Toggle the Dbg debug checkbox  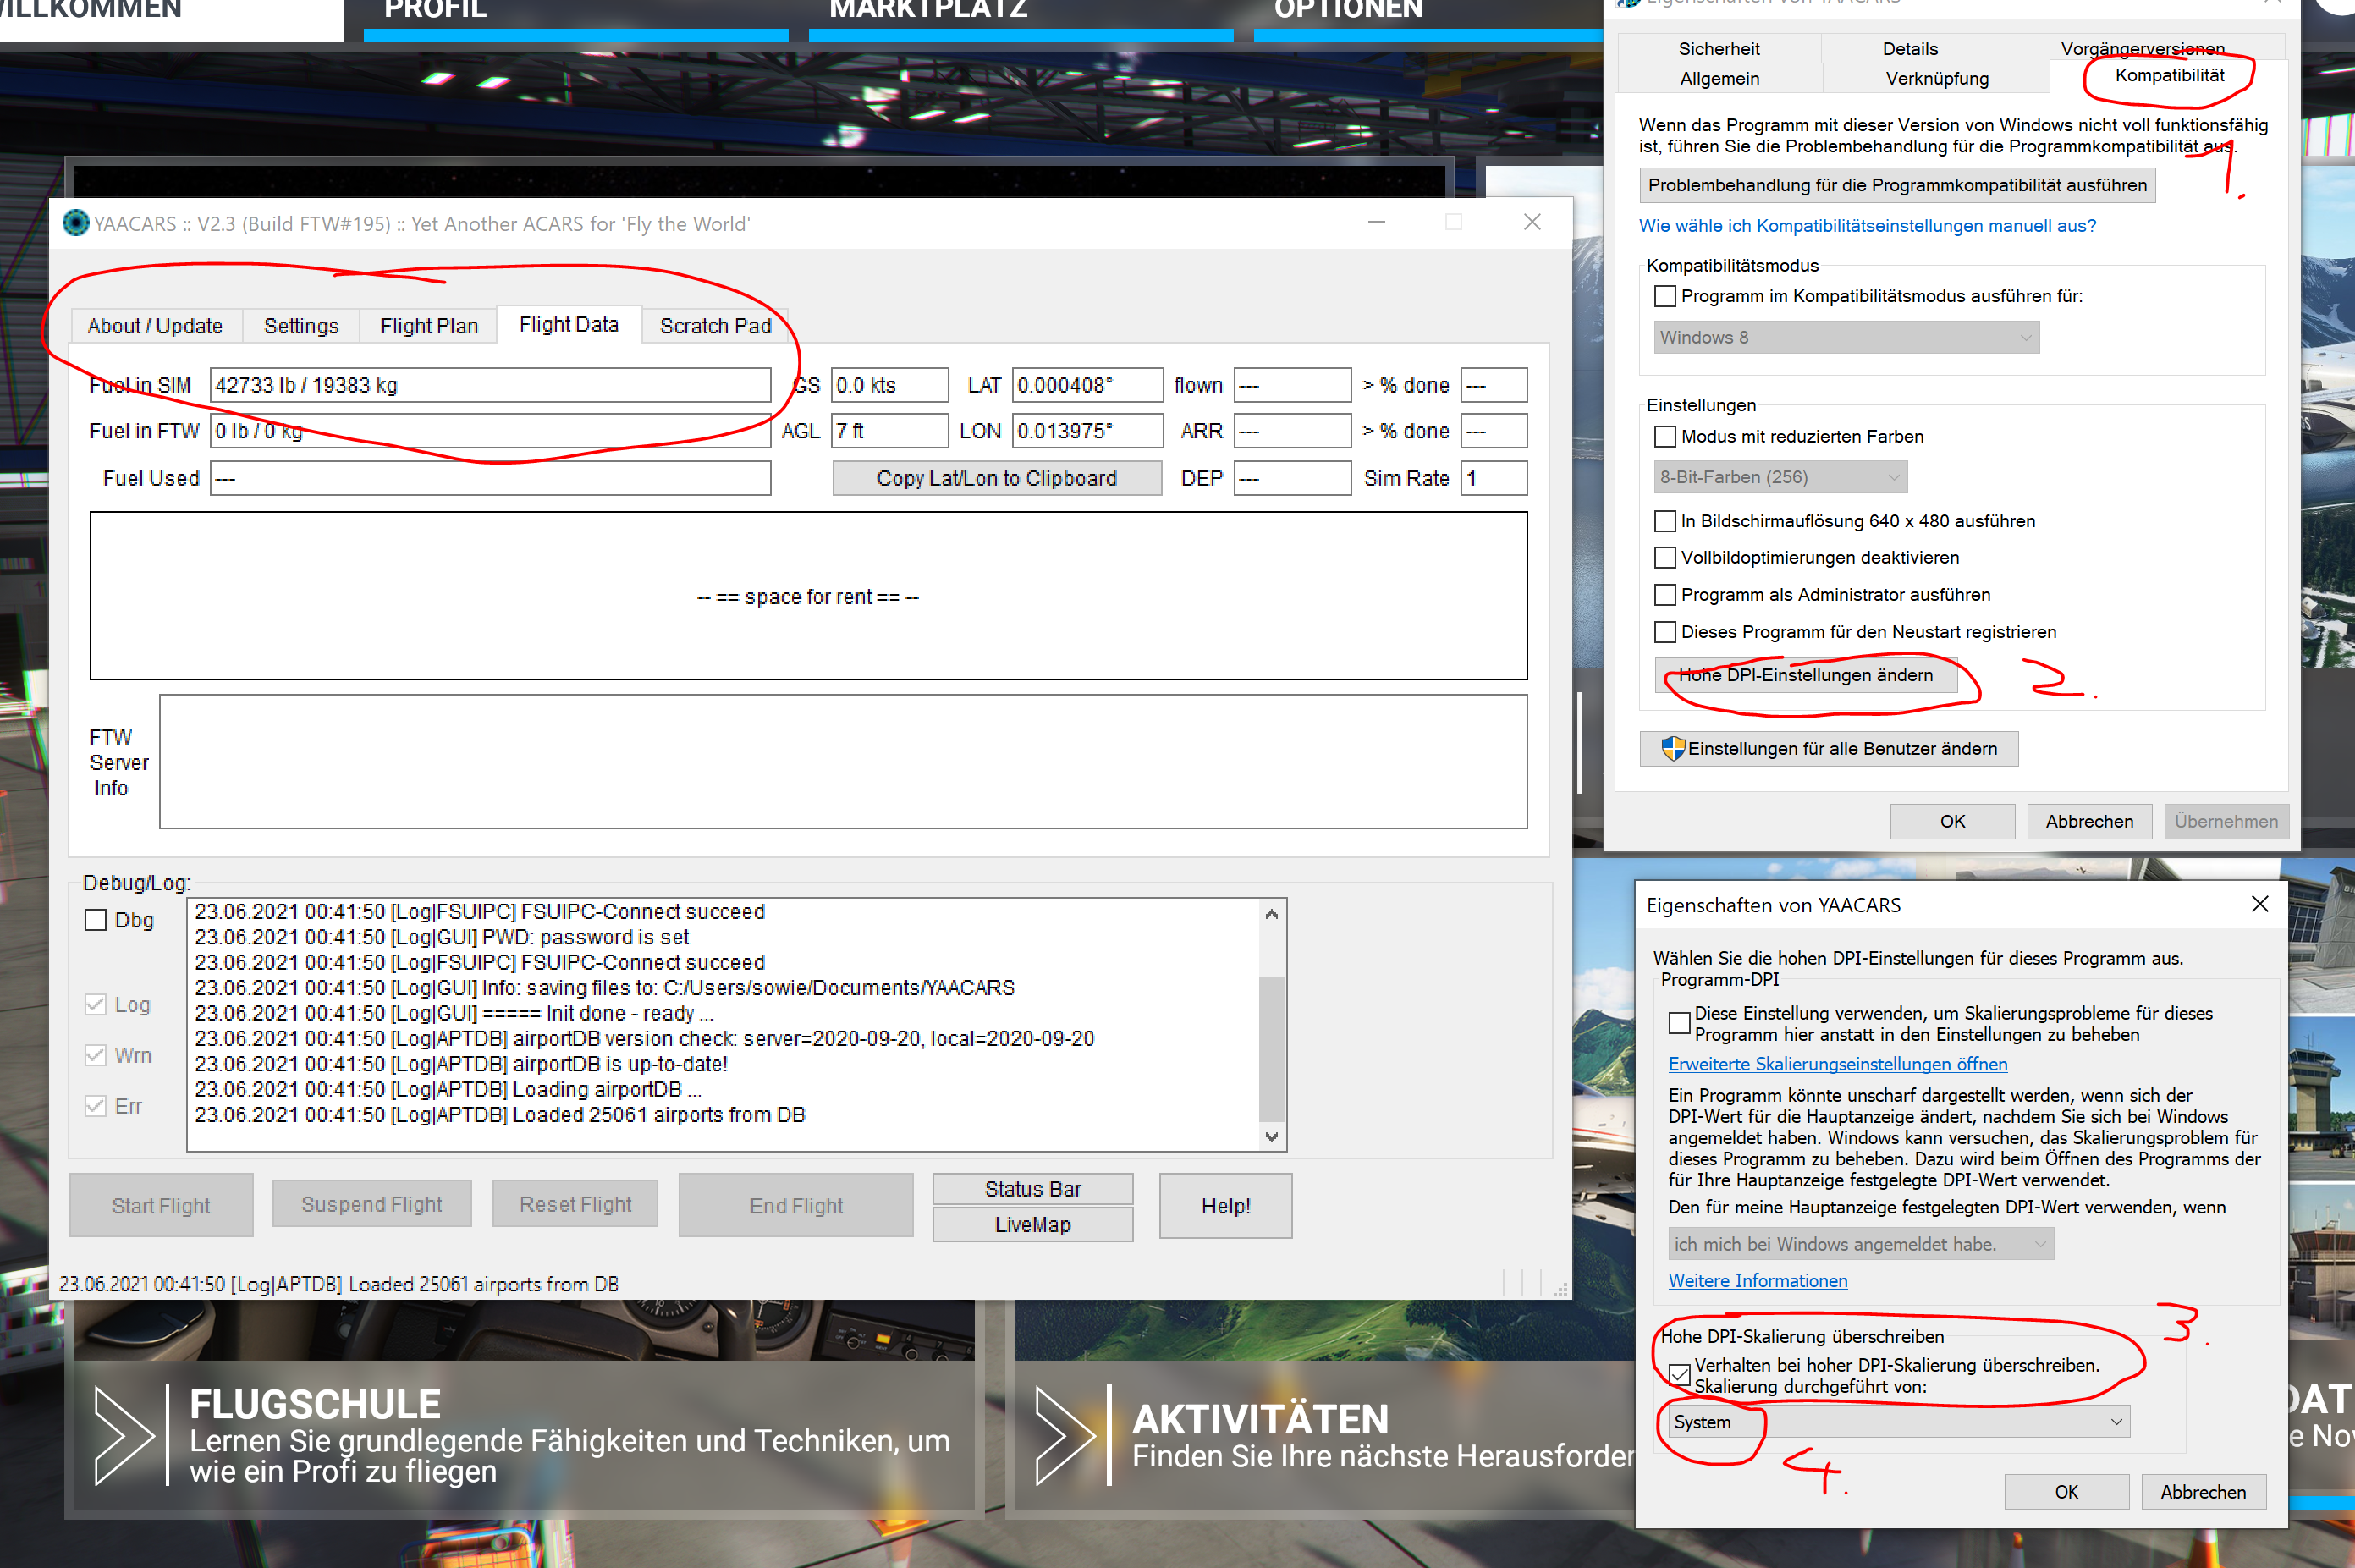96,920
